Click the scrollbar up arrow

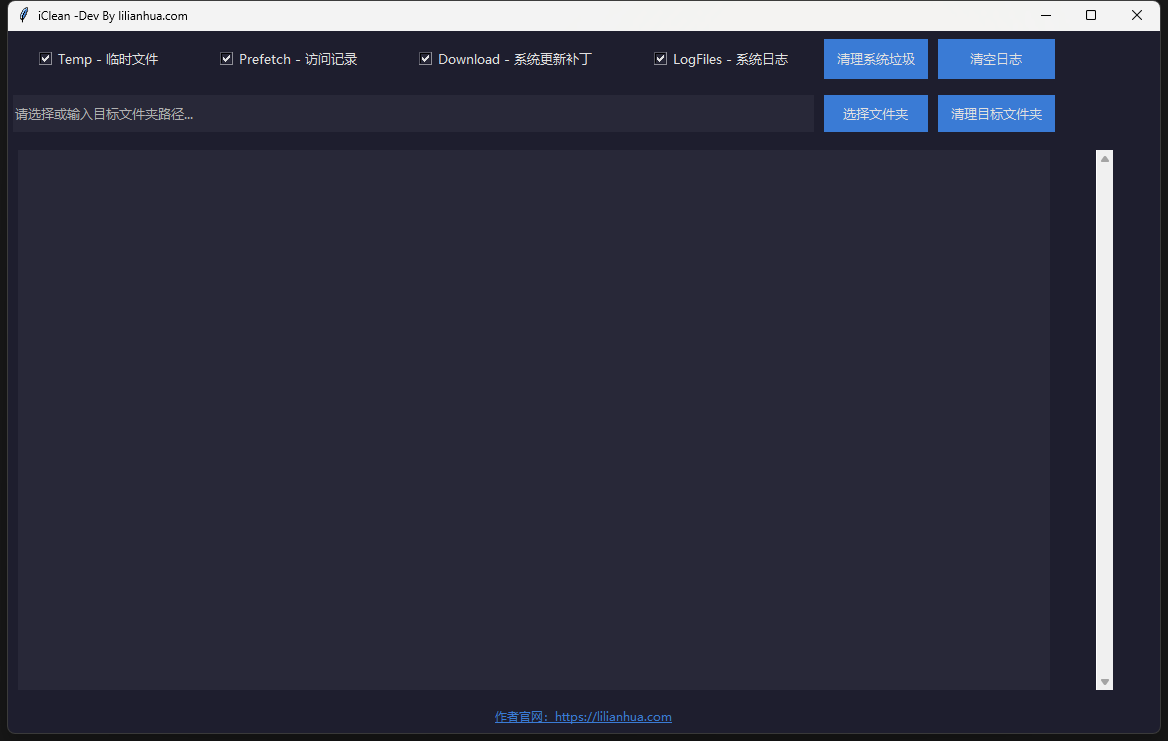(x=1105, y=158)
